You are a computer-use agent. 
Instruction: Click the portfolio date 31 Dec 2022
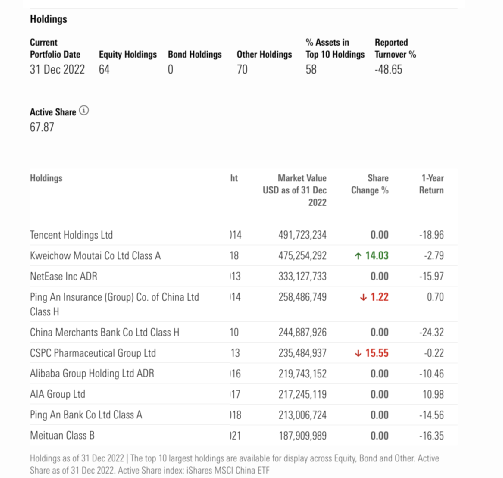[x=57, y=69]
